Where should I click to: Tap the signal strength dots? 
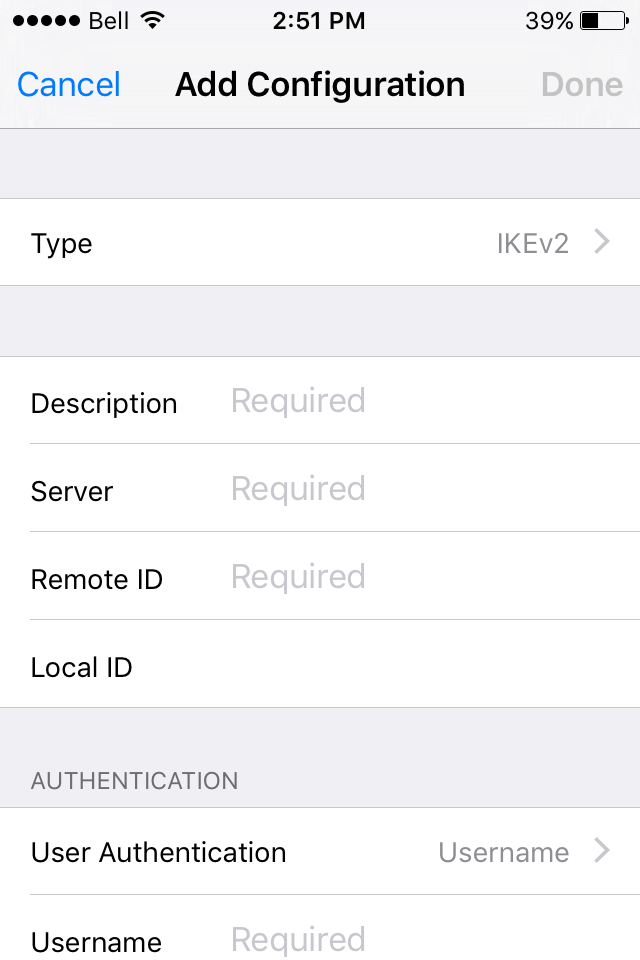point(47,21)
